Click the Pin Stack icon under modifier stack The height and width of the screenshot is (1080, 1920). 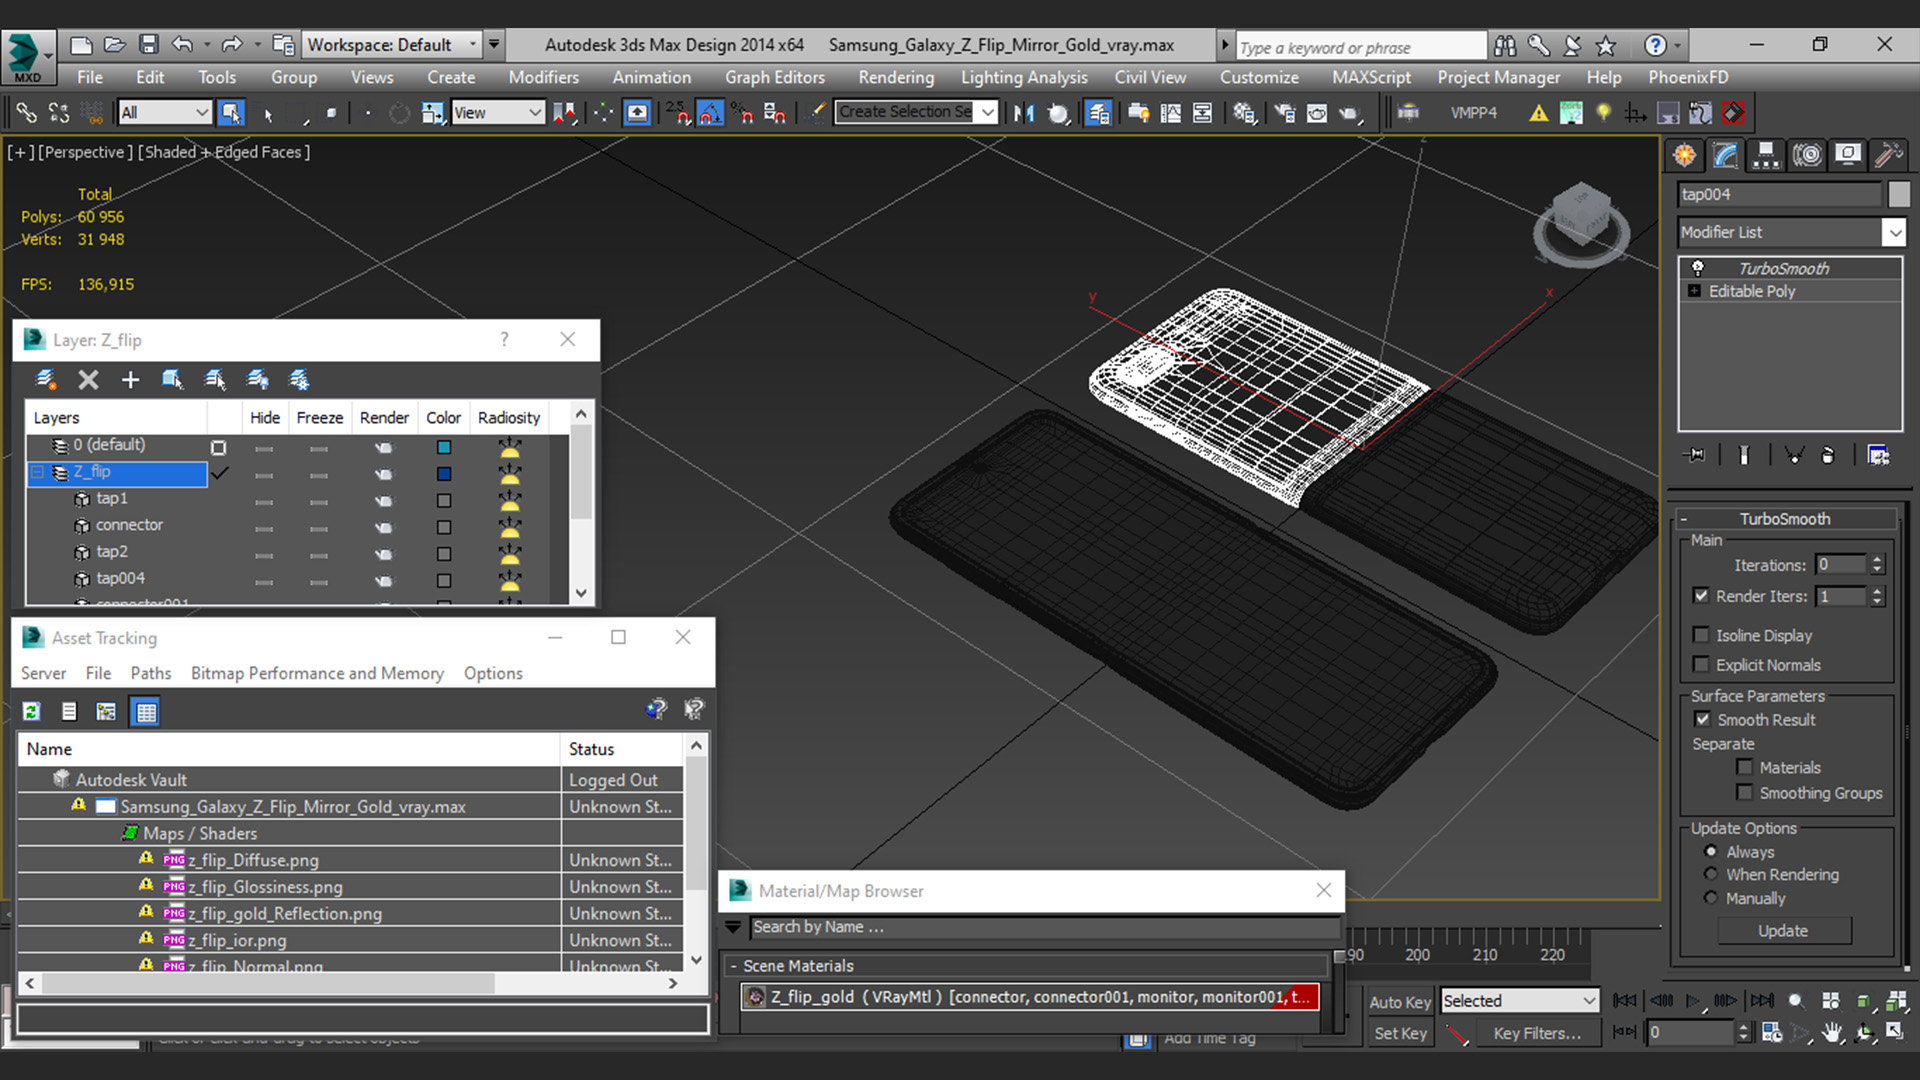click(1695, 455)
